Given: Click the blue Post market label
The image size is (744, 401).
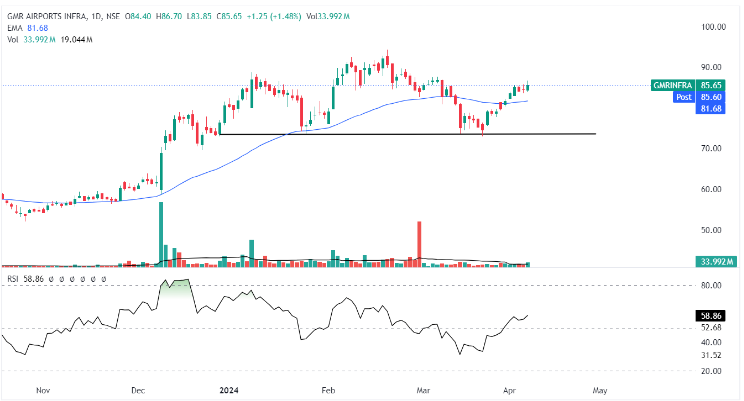Looking at the screenshot, I should [x=685, y=97].
